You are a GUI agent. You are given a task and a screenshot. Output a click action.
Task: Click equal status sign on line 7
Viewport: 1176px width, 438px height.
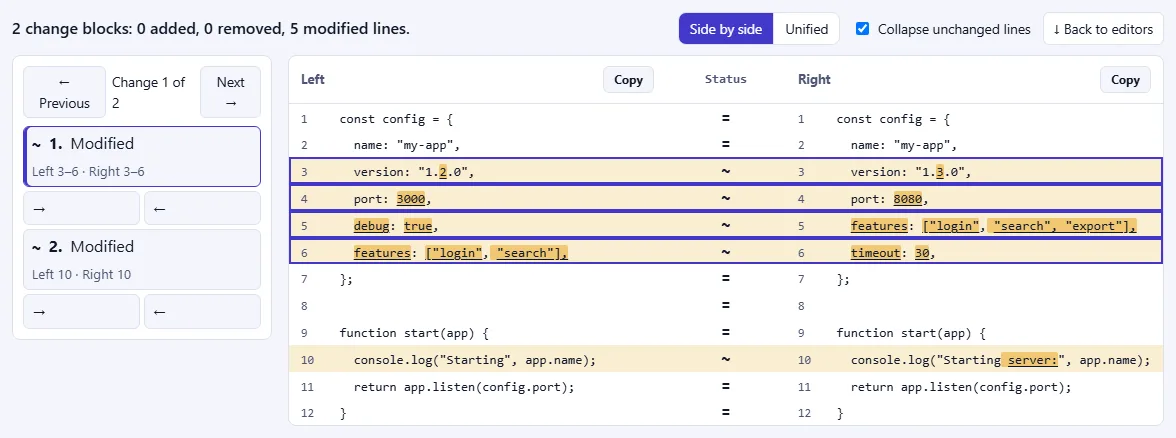(725, 279)
